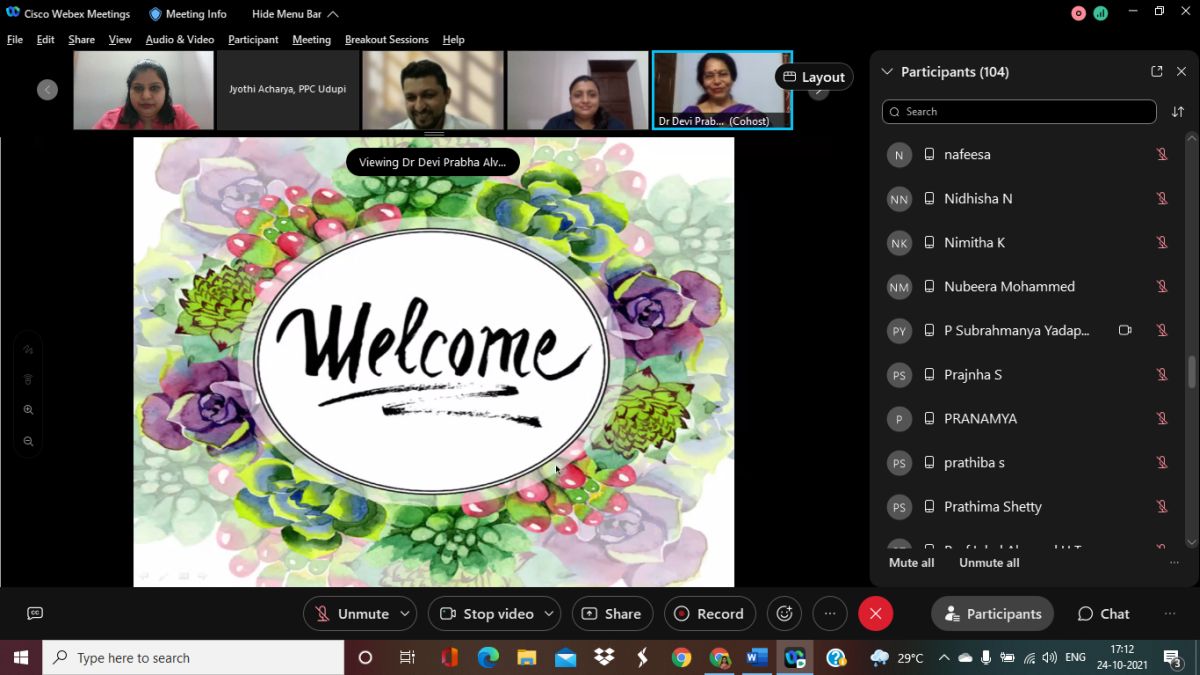The width and height of the screenshot is (1200, 675).
Task: Open Google Chrome from the taskbar
Action: (x=681, y=658)
